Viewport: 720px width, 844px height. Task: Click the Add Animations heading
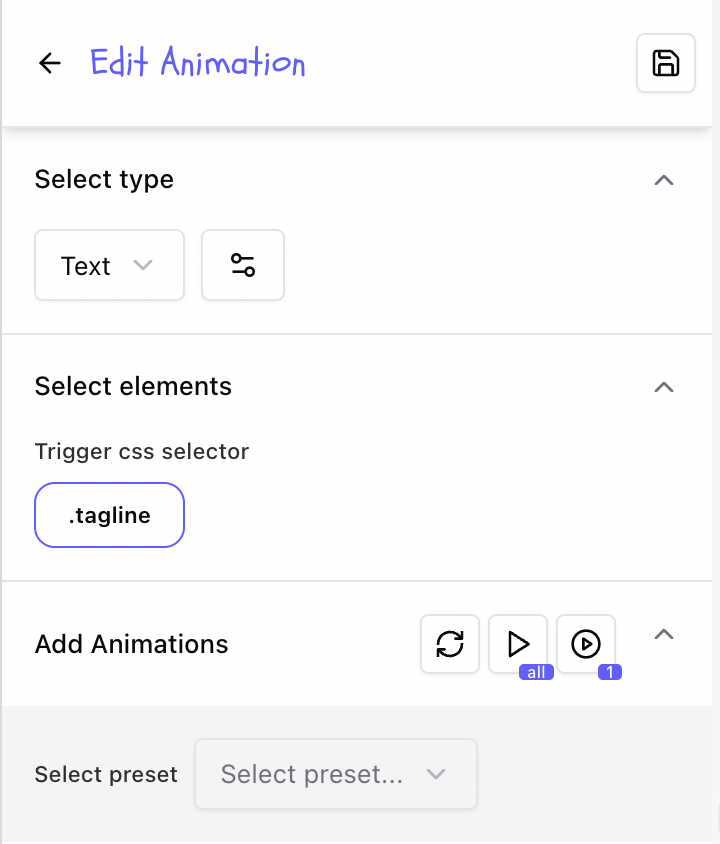(131, 644)
